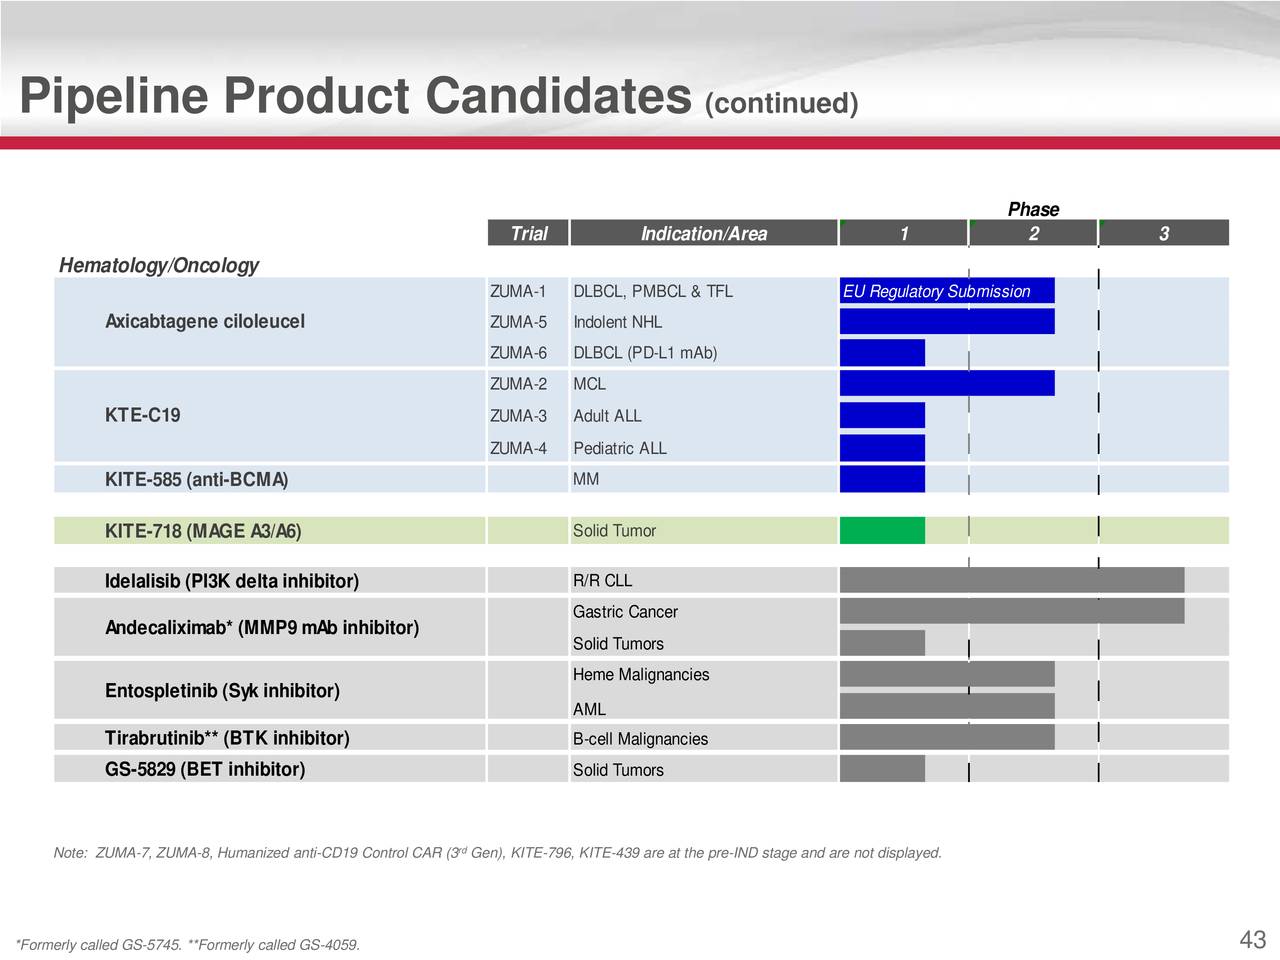Image resolution: width=1280 pixels, height=960 pixels.
Task: Click 'Entospletinib (Syk inhibitor)' product name
Action: coord(222,691)
